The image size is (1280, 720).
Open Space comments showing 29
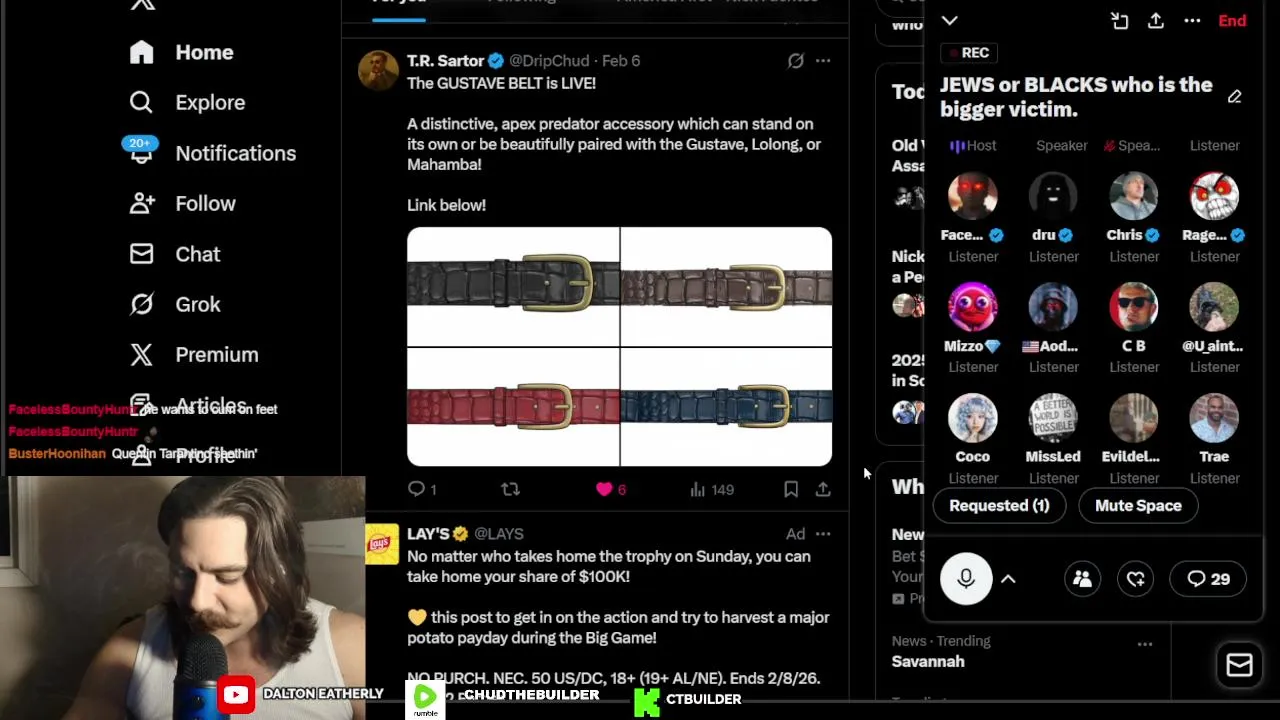[x=1208, y=579]
